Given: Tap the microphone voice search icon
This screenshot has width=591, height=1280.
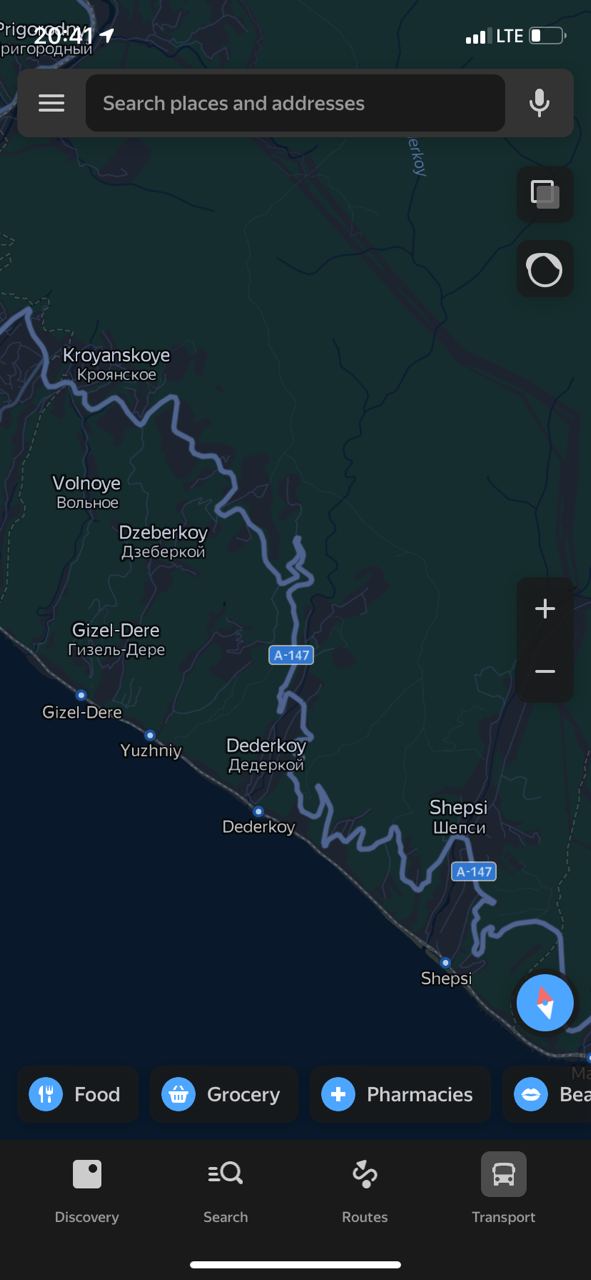Looking at the screenshot, I should [539, 103].
